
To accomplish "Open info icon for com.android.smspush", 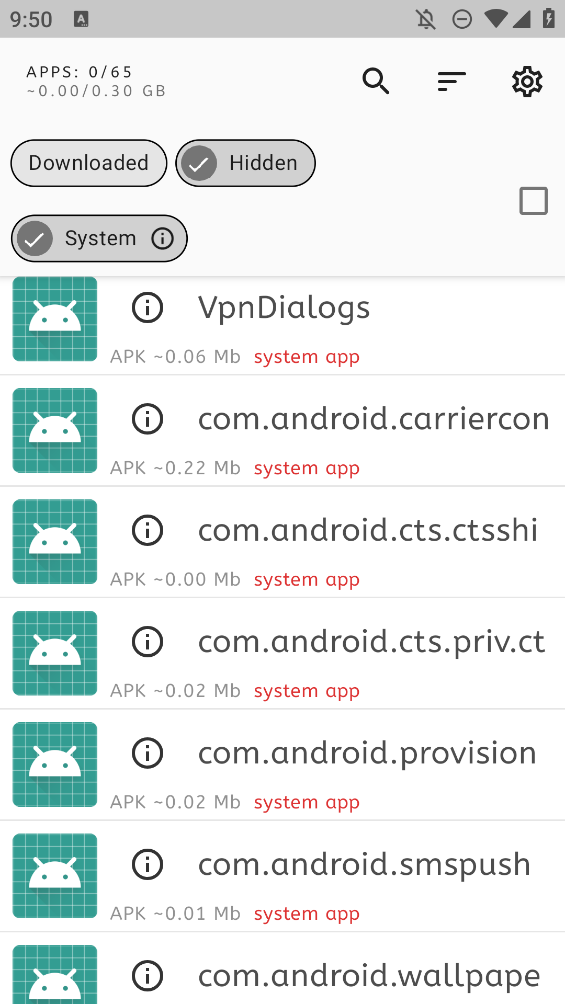I will point(147,864).
